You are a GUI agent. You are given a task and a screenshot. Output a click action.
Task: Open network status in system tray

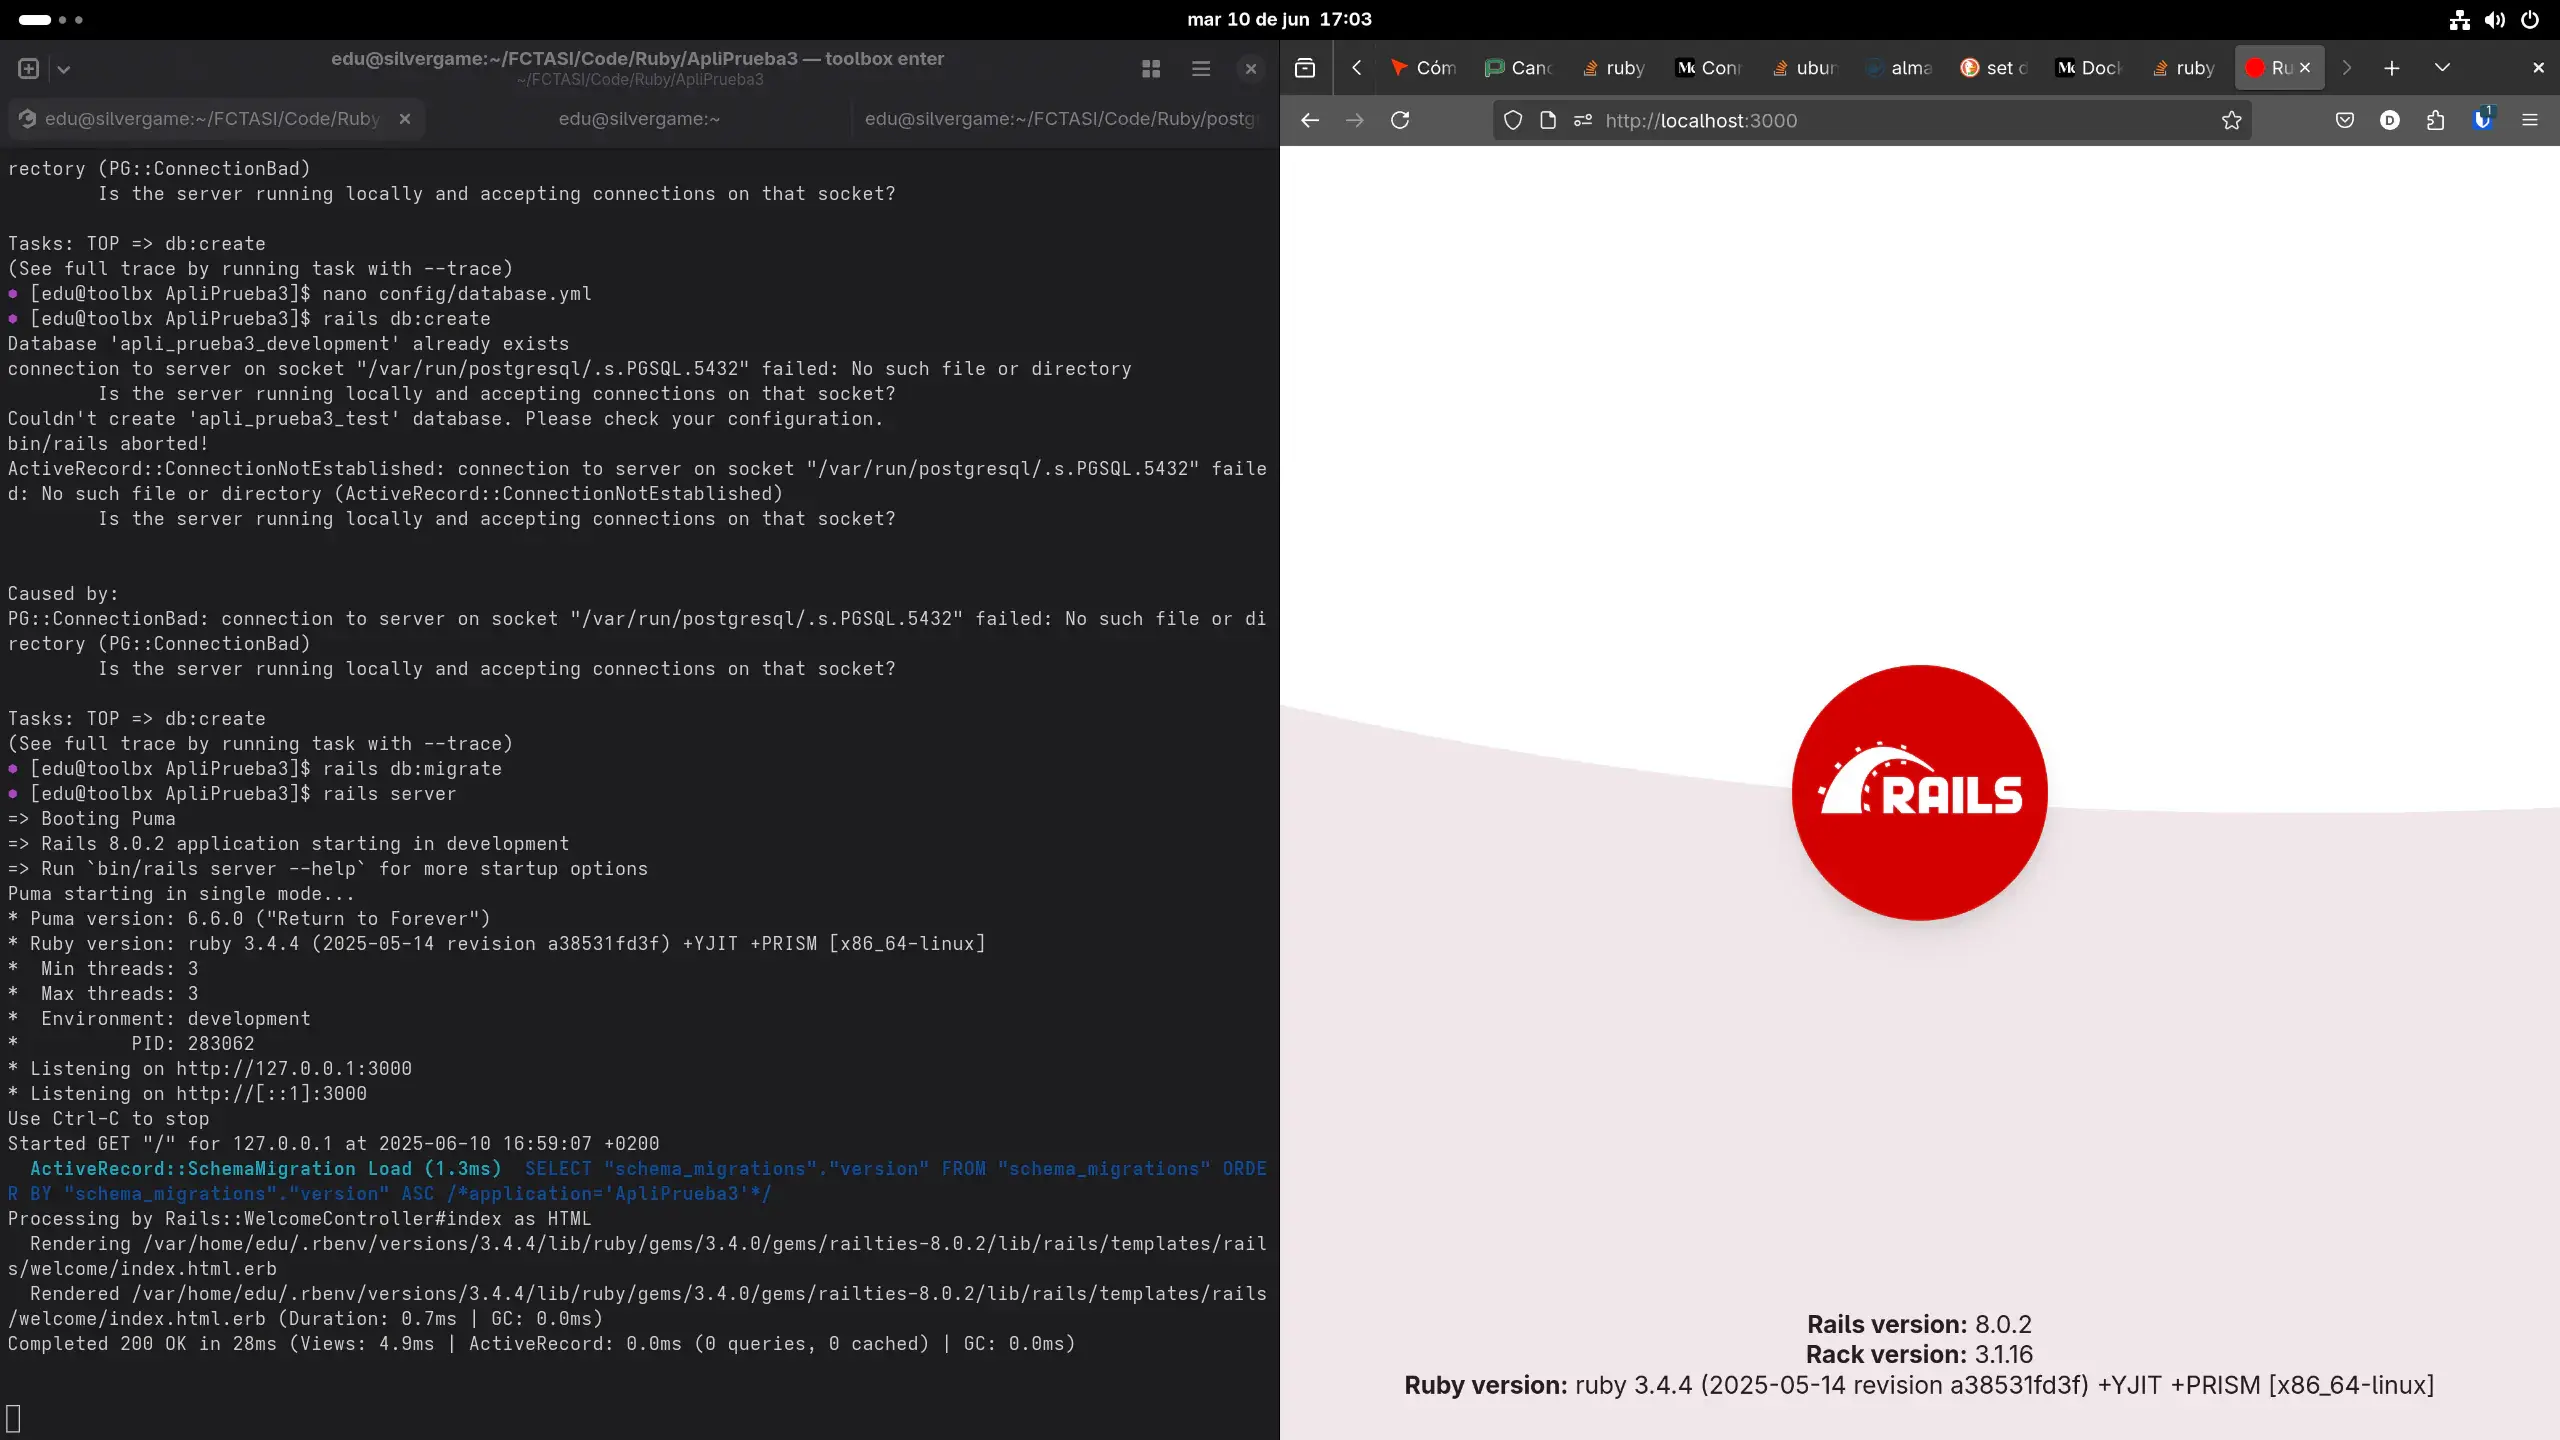pyautogui.click(x=2459, y=19)
